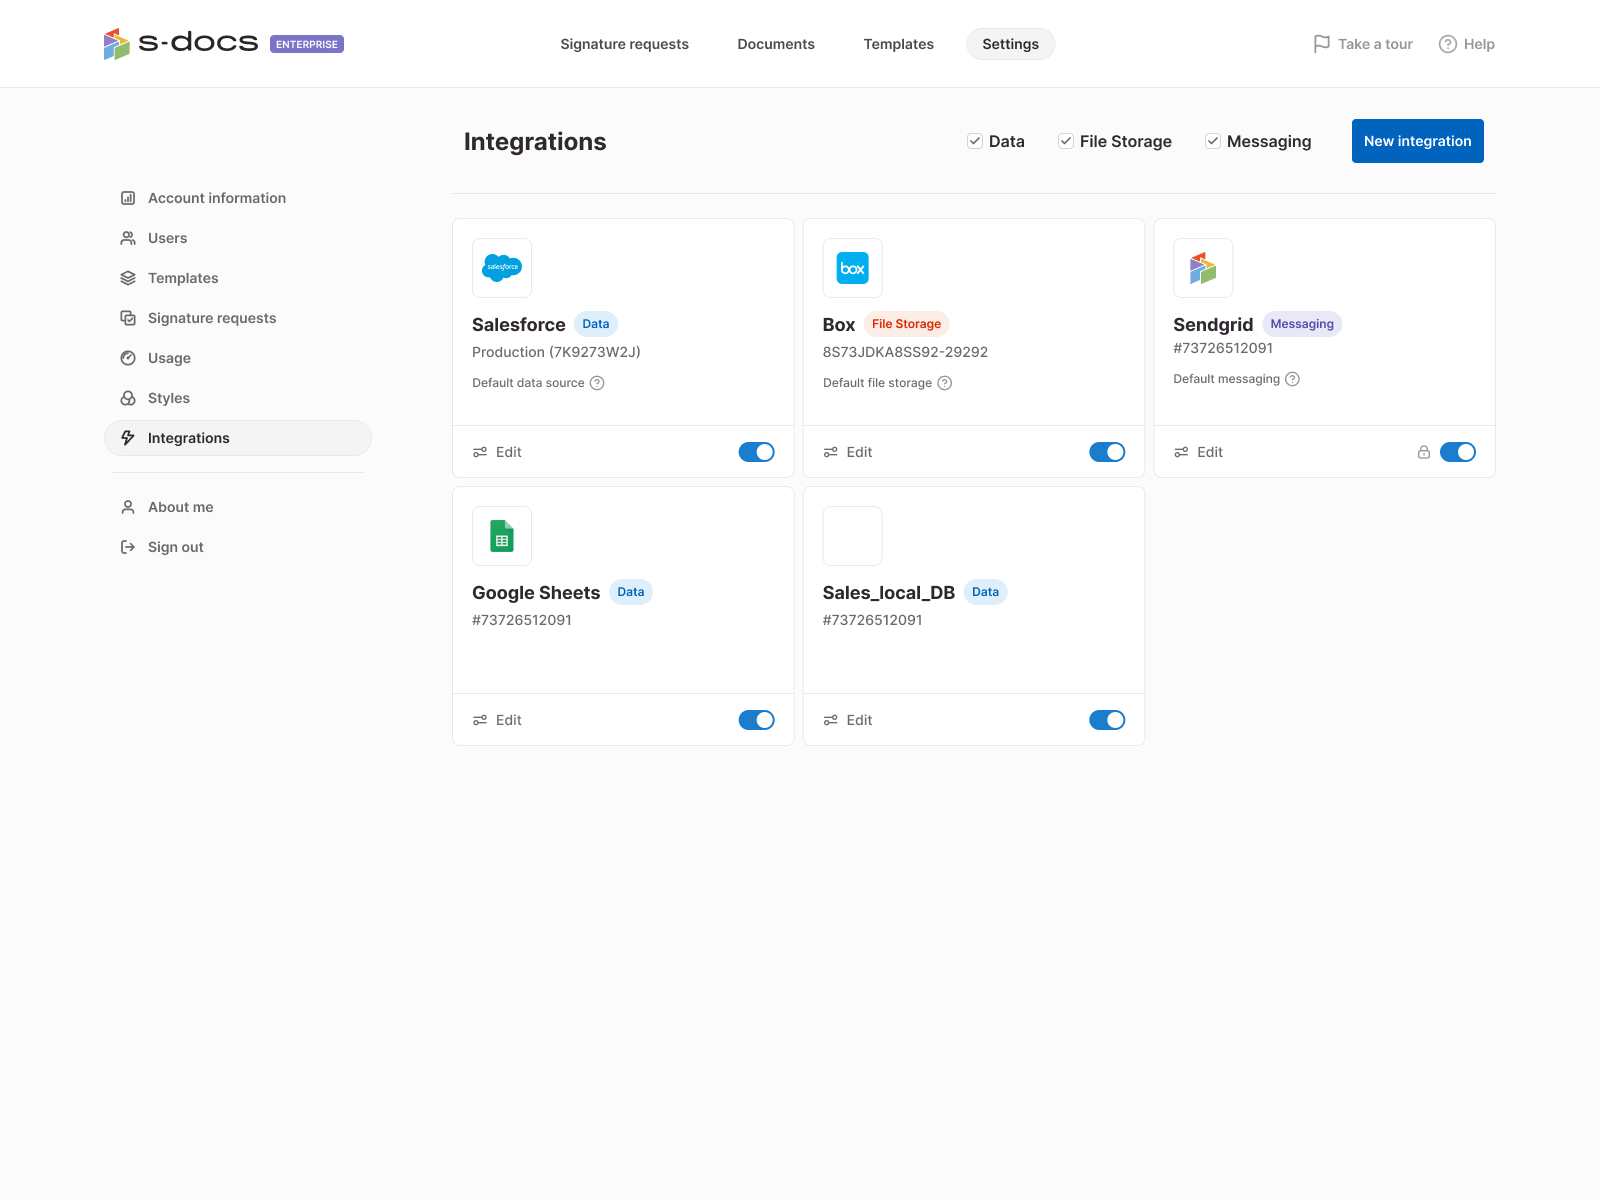Click the Edit sliders icon on Sales_local_DB card
This screenshot has width=1600, height=1200.
coord(831,720)
